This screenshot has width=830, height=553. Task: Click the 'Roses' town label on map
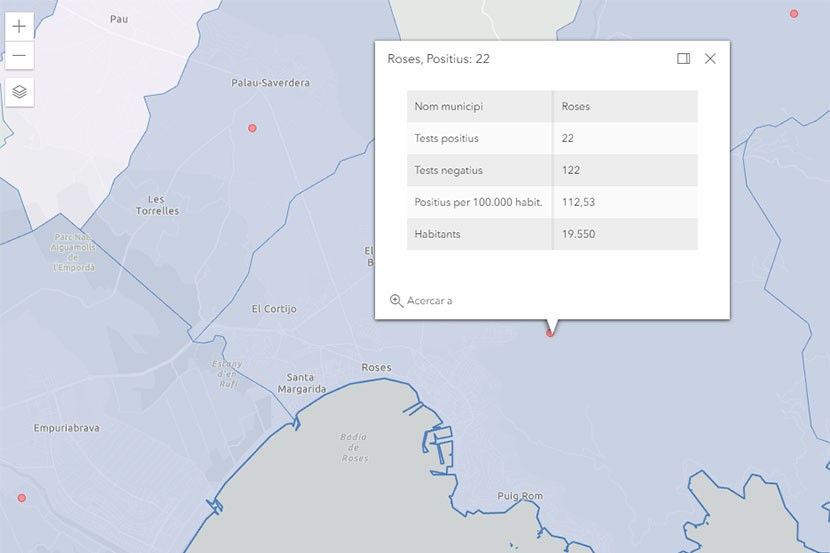376,367
